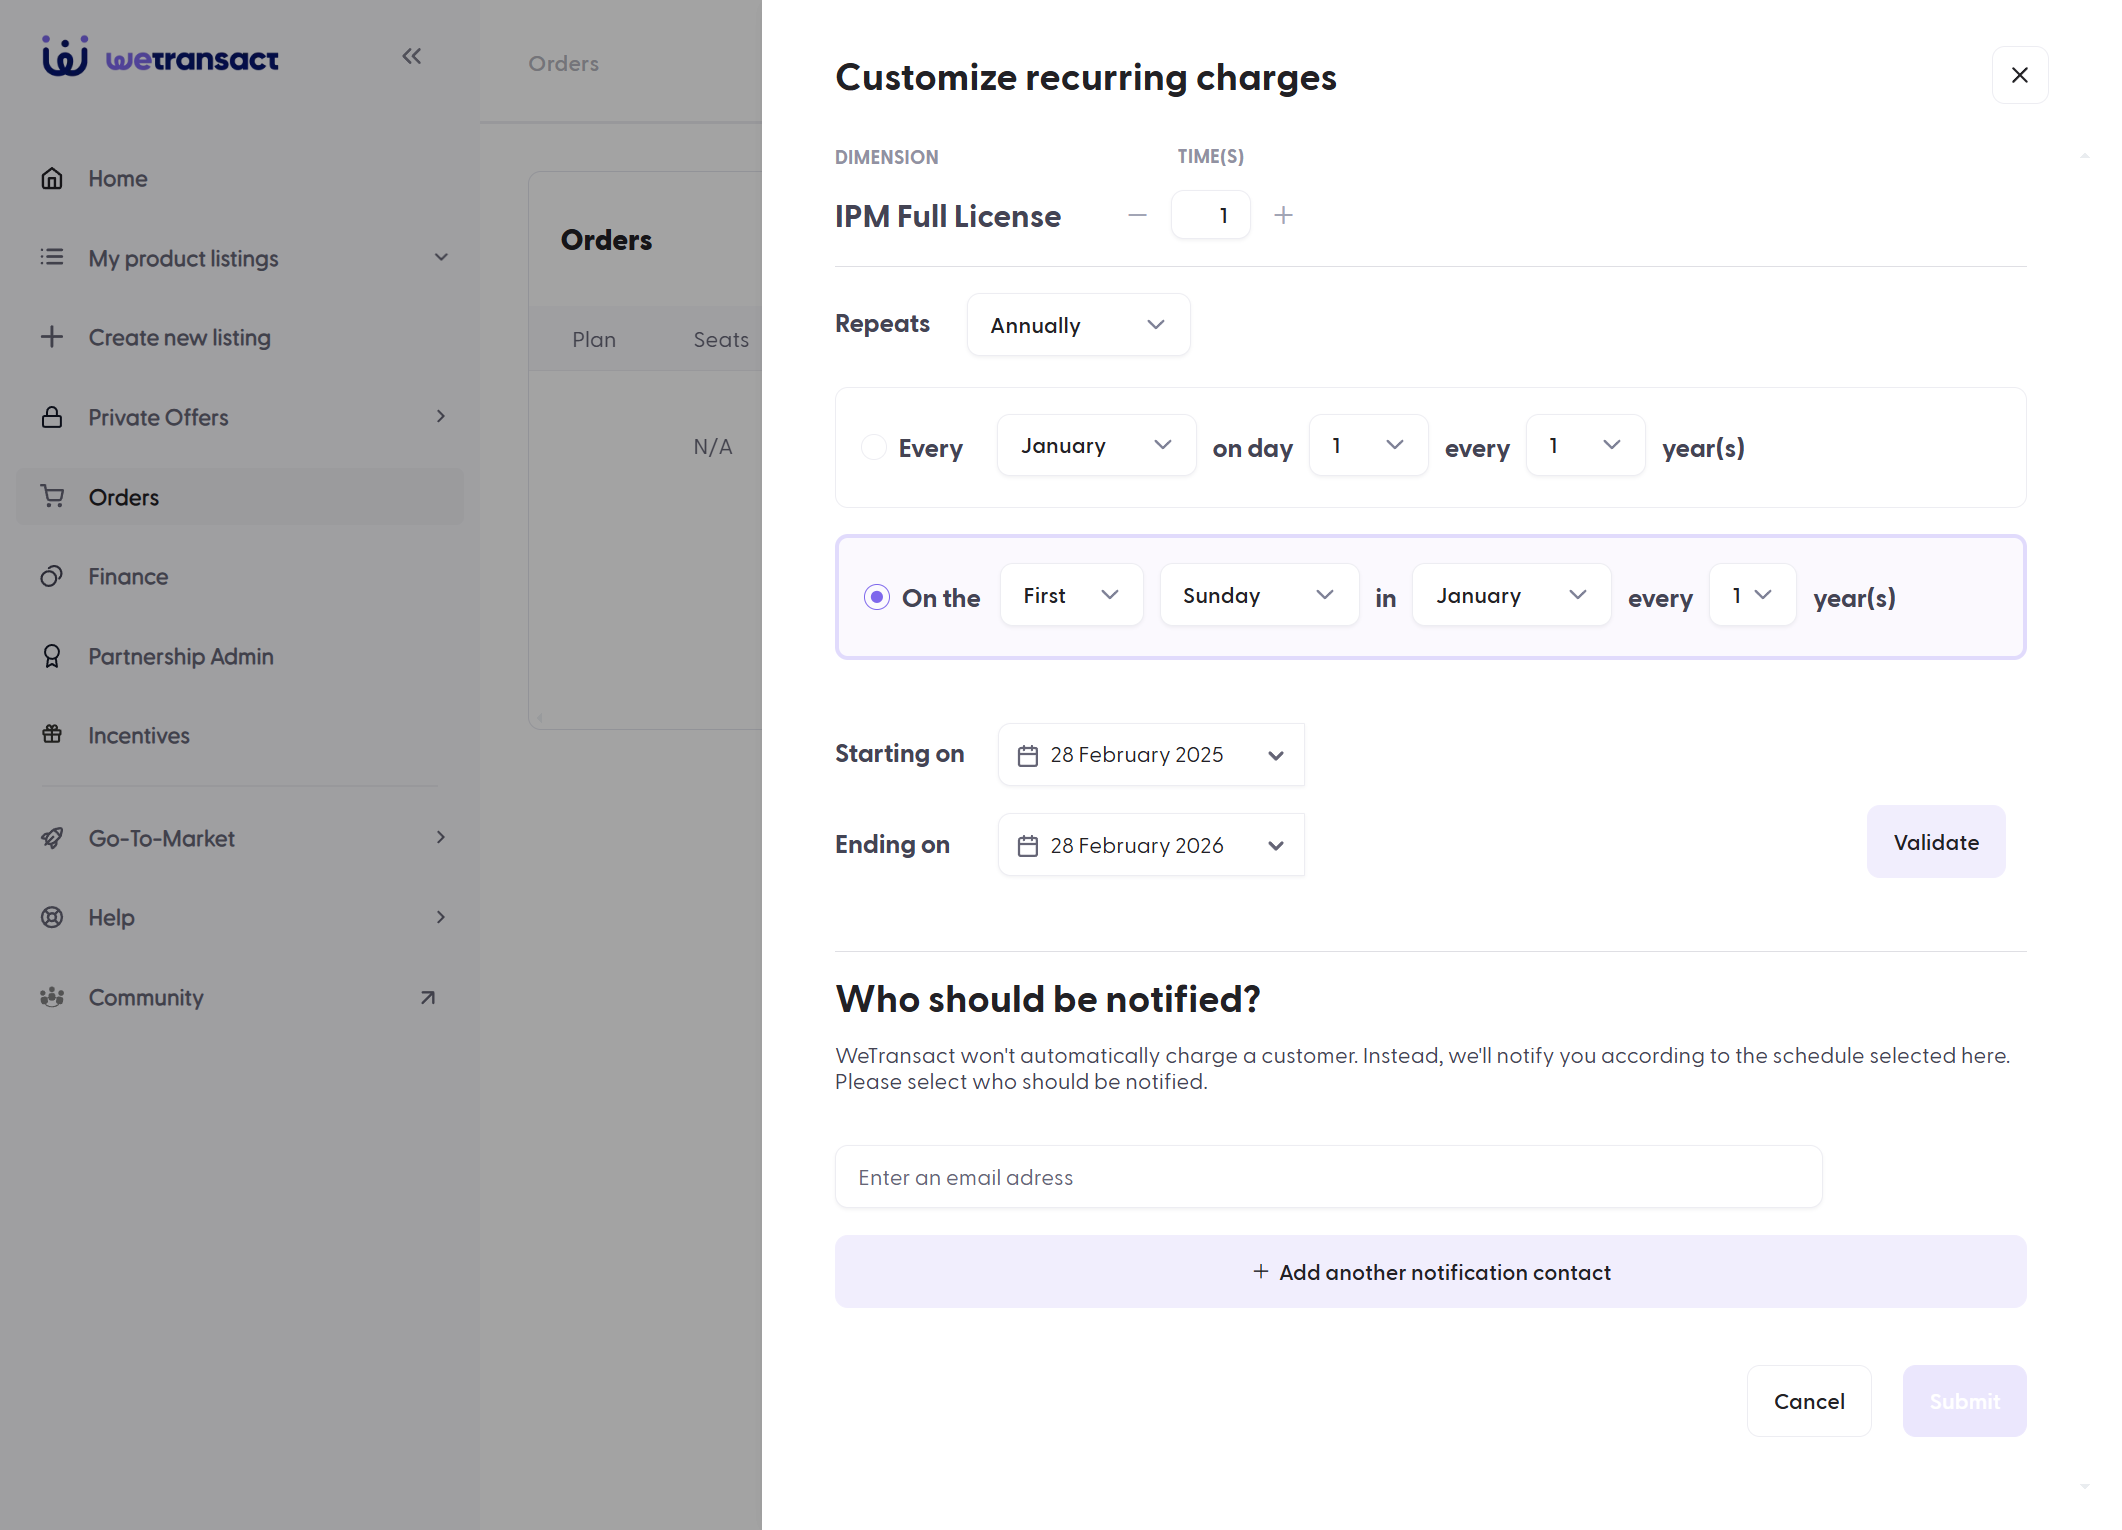Click the Orders breadcrumb in the header
The height and width of the screenshot is (1530, 2122).
tap(563, 63)
